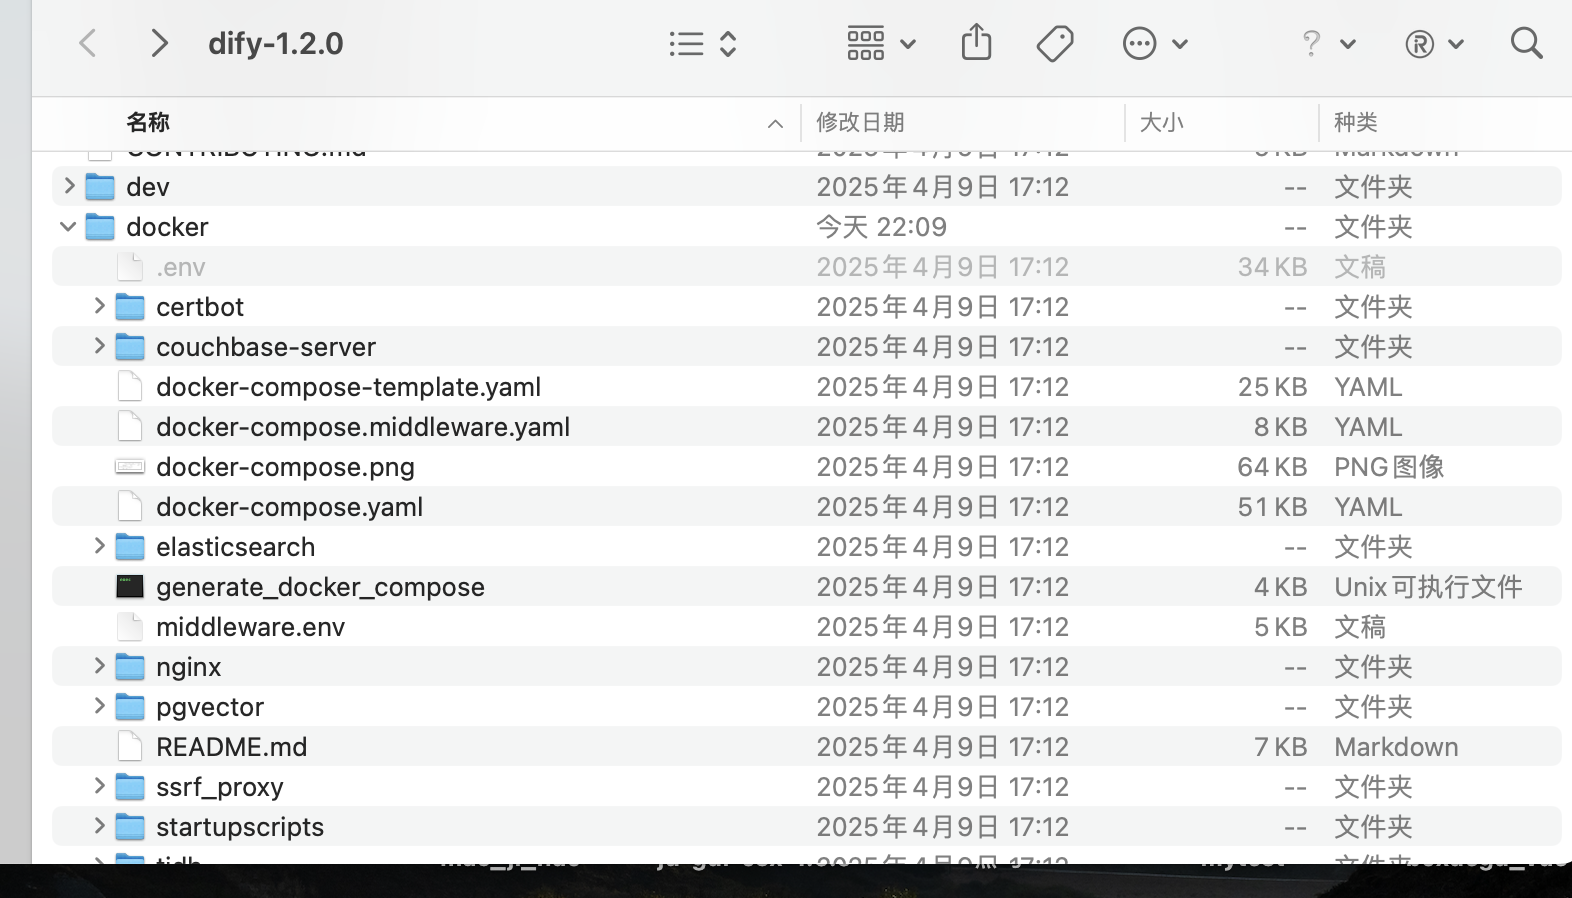The height and width of the screenshot is (898, 1572).
Task: Click the Search magnifier icon
Action: [1526, 43]
